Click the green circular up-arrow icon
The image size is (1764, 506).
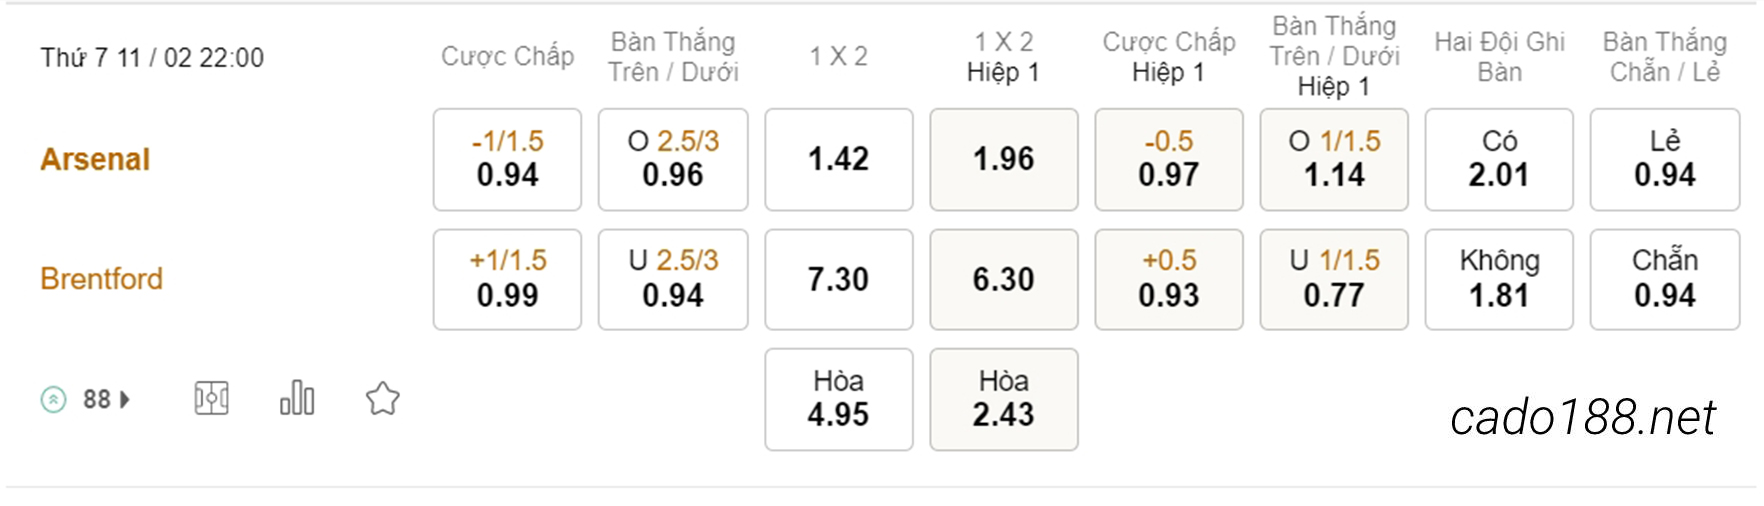tap(54, 400)
